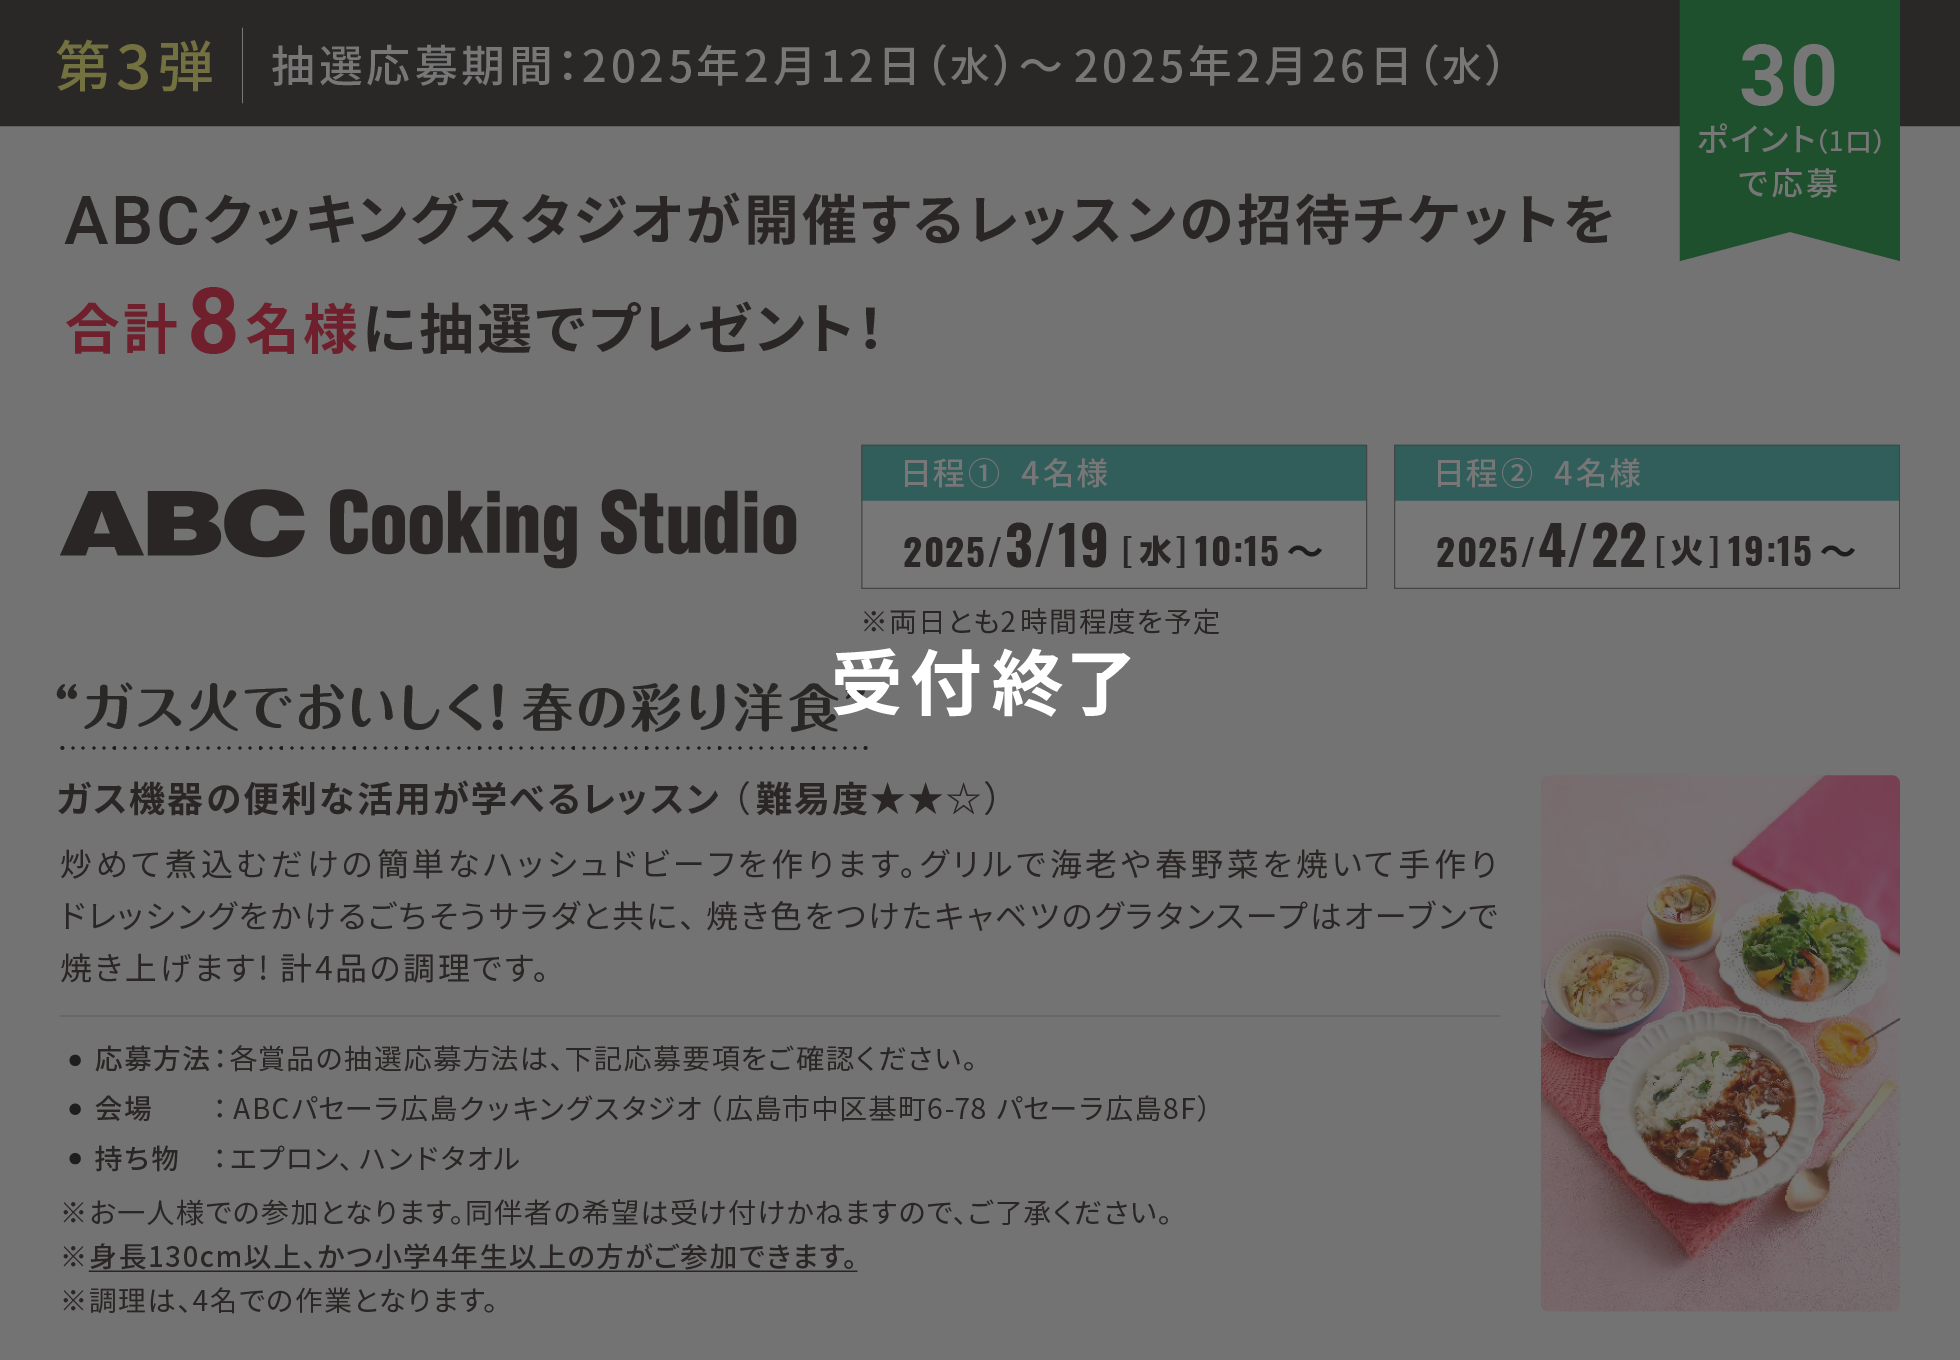
Task: Click the 持ち物 belongings line
Action: pos(294,1158)
